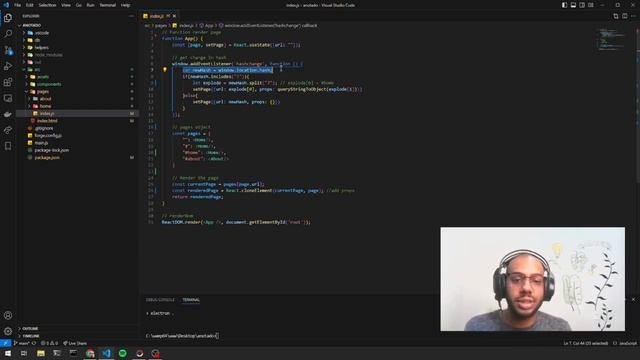Open the Source Control view
640x360 pixels.
[x=8, y=50]
